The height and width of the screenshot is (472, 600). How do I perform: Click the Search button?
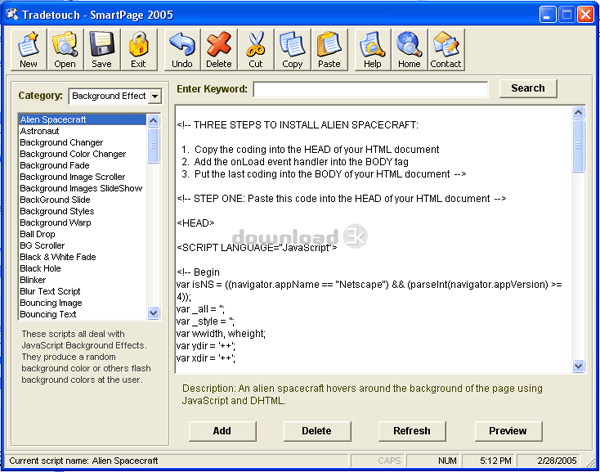[x=528, y=88]
